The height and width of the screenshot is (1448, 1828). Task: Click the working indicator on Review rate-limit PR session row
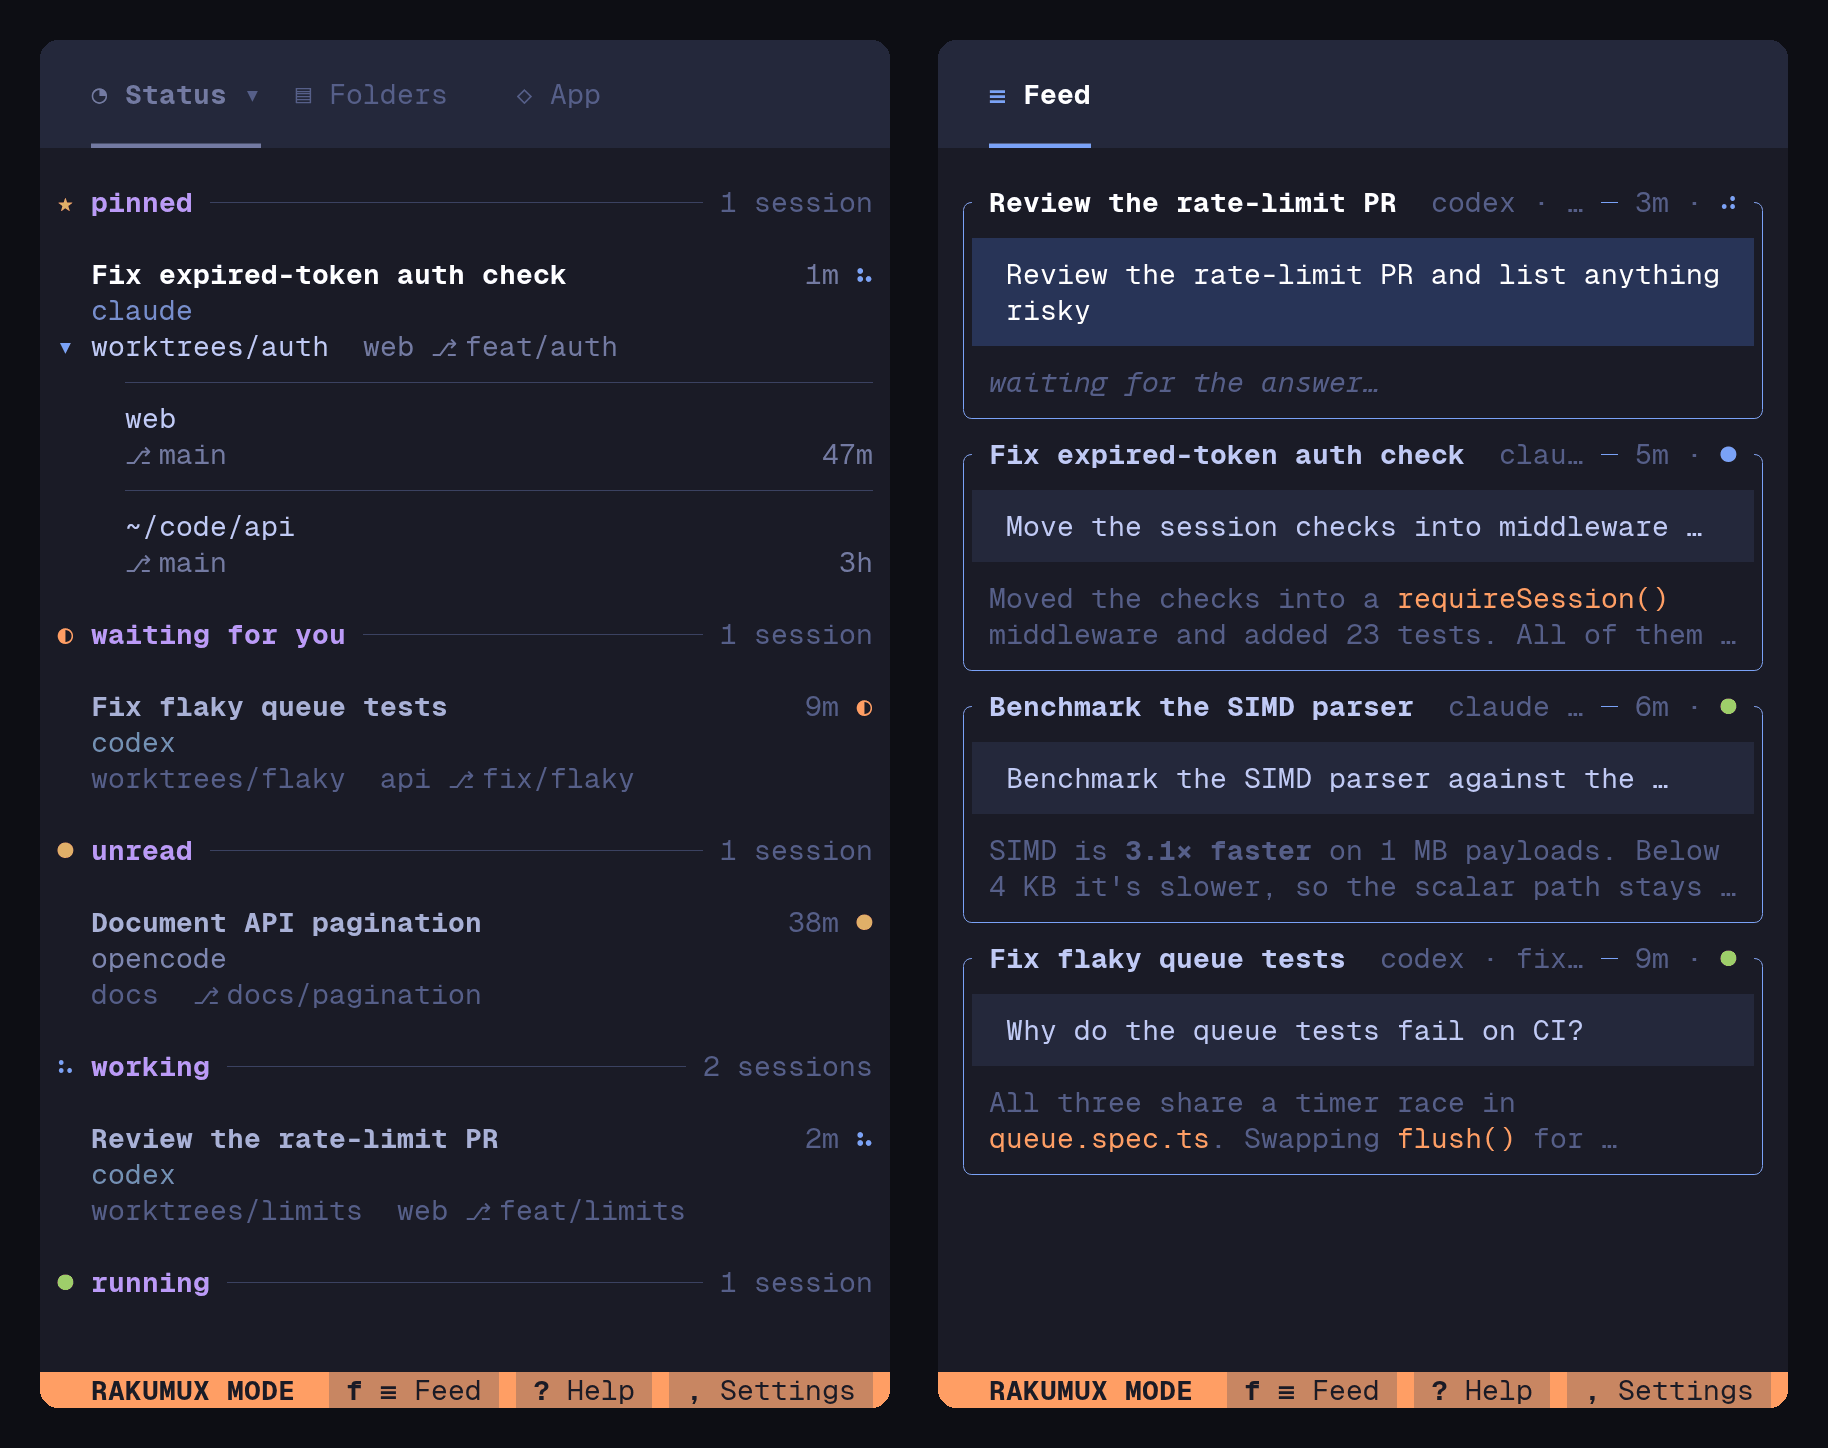(864, 1140)
